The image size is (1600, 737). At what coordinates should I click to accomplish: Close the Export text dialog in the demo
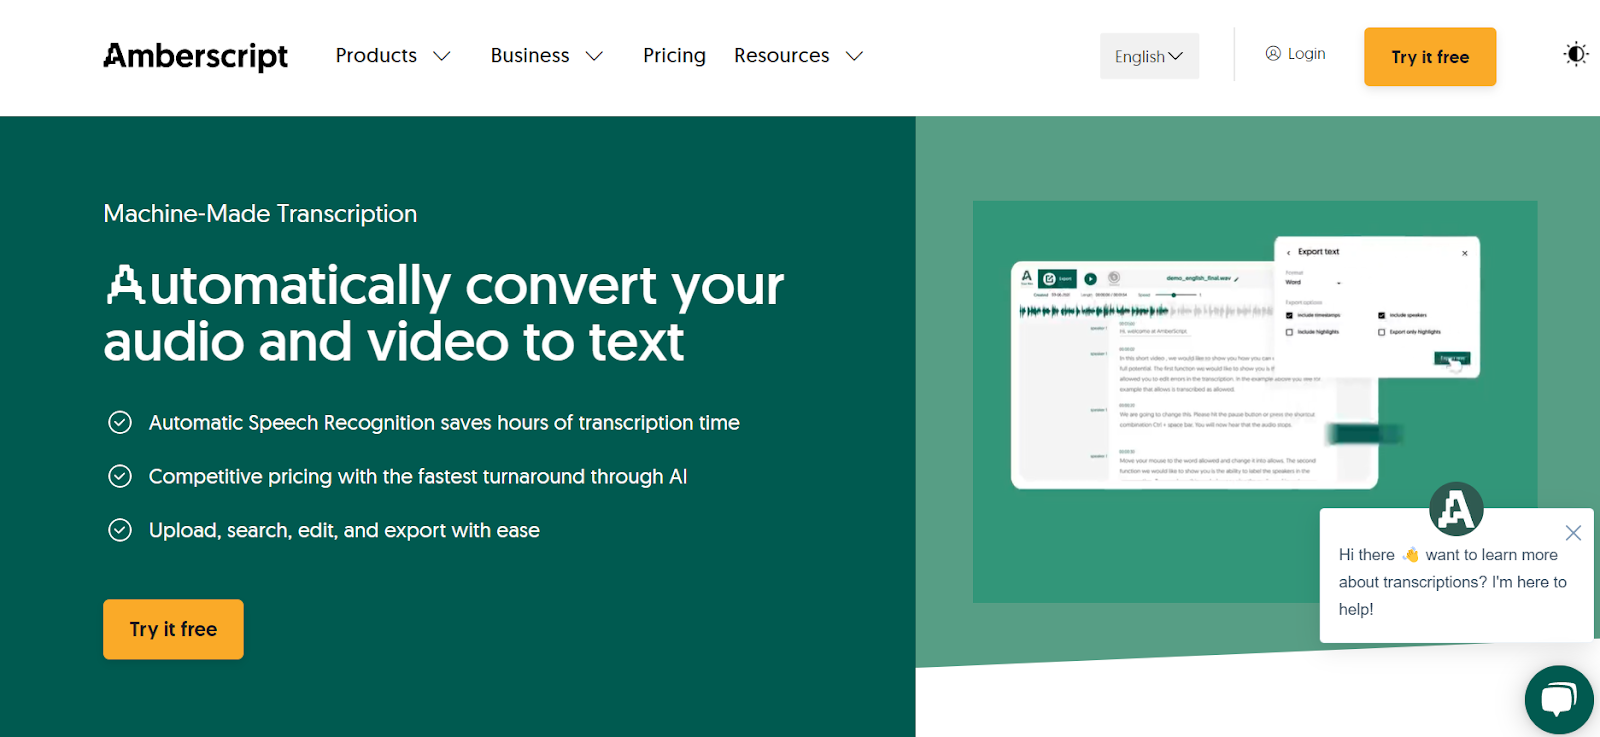[1465, 253]
